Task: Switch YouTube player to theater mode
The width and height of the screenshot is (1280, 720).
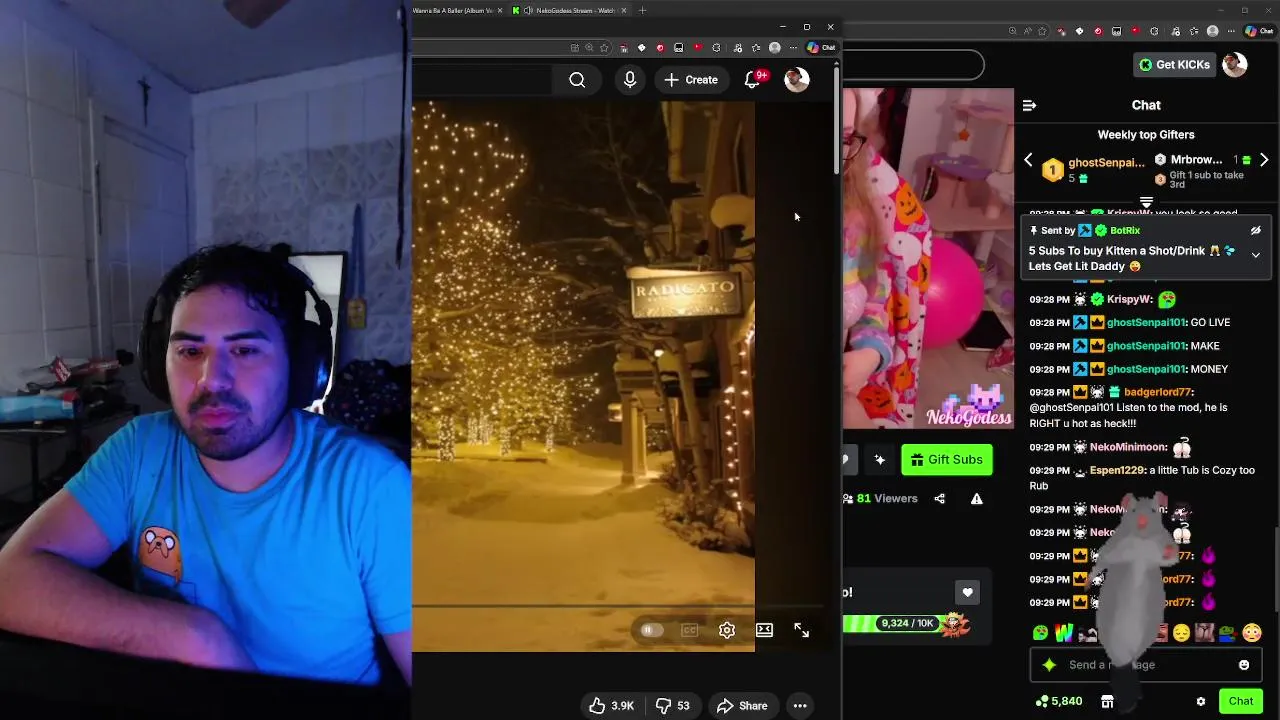Action: point(764,630)
